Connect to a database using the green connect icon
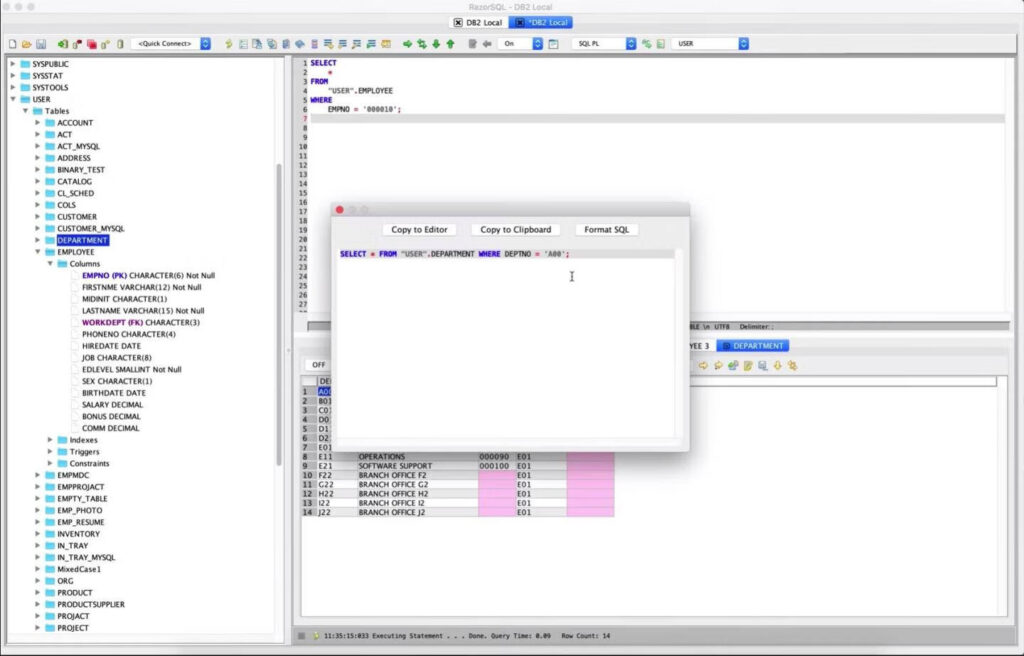 [x=61, y=44]
